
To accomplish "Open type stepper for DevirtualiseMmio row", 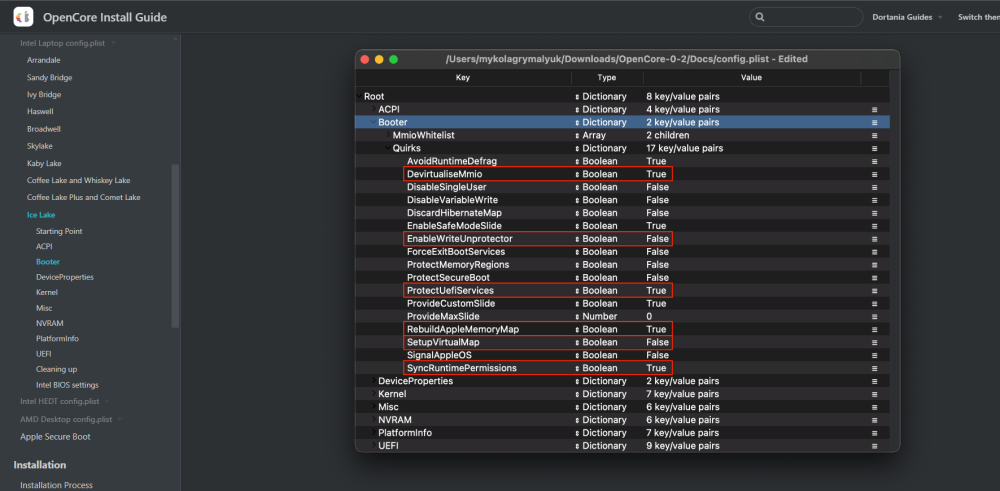I will [577, 174].
